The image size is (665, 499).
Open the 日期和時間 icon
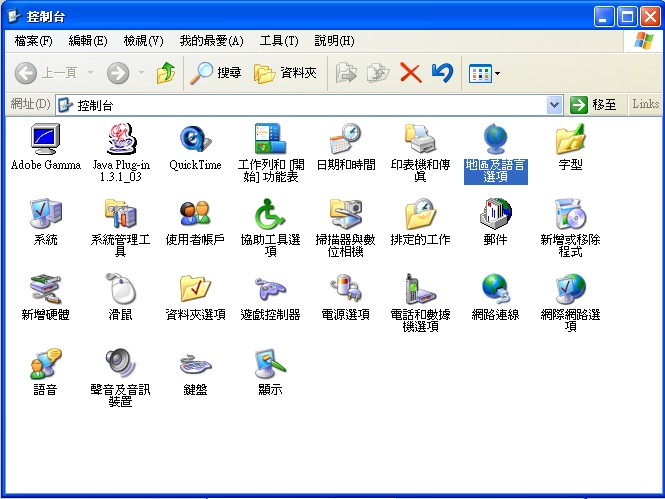tap(345, 139)
